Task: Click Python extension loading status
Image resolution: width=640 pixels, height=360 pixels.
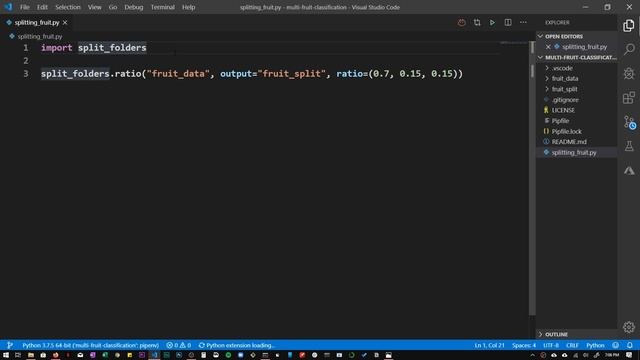Action: coord(237,345)
